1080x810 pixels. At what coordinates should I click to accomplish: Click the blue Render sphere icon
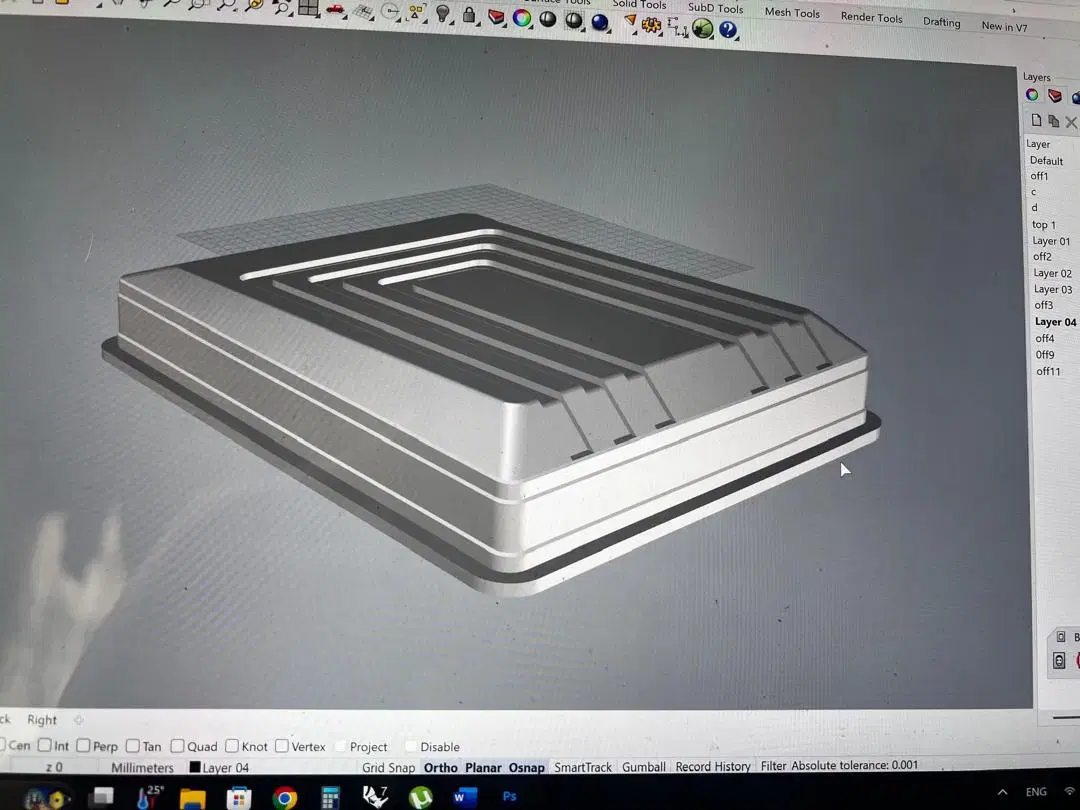pyautogui.click(x=600, y=22)
